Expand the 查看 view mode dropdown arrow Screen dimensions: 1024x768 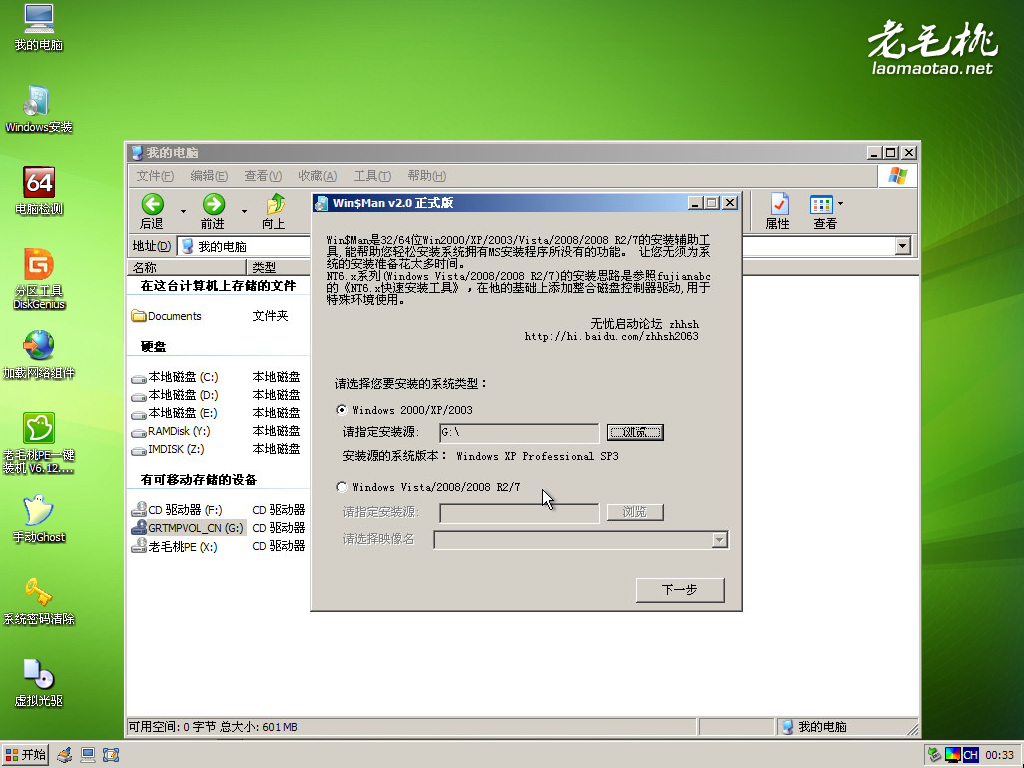(840, 204)
